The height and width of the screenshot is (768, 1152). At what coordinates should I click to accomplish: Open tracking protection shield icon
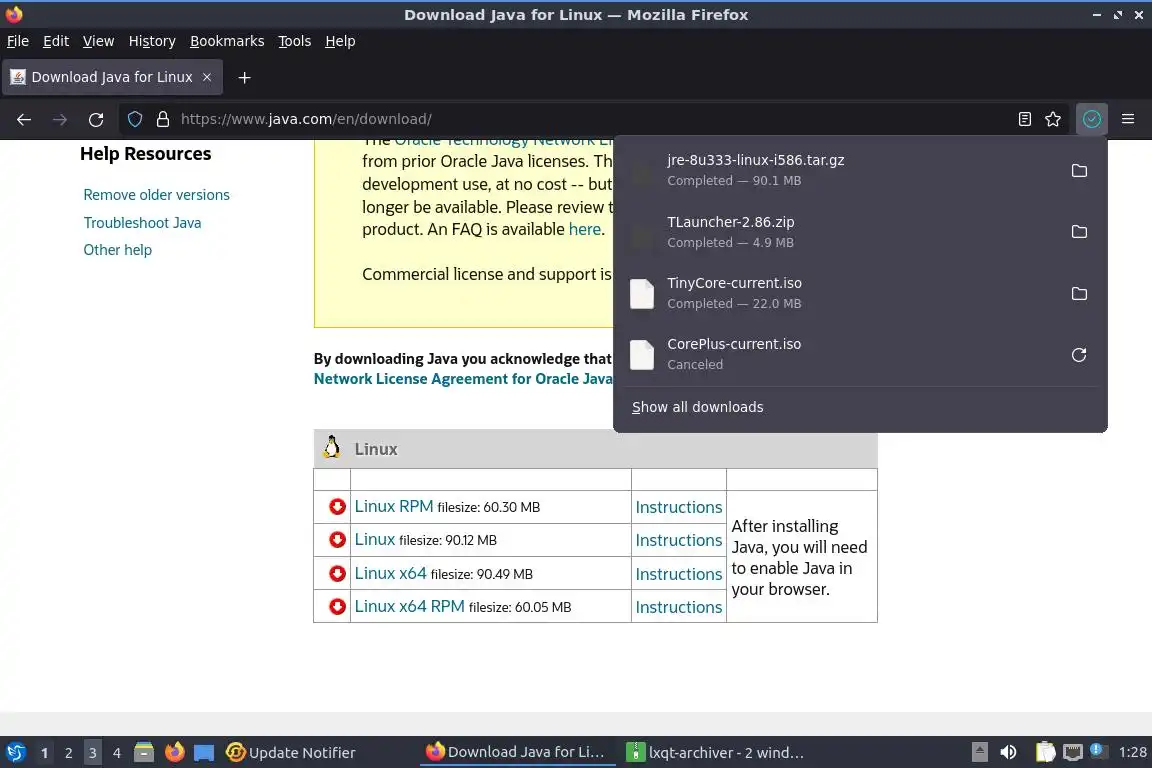135,119
